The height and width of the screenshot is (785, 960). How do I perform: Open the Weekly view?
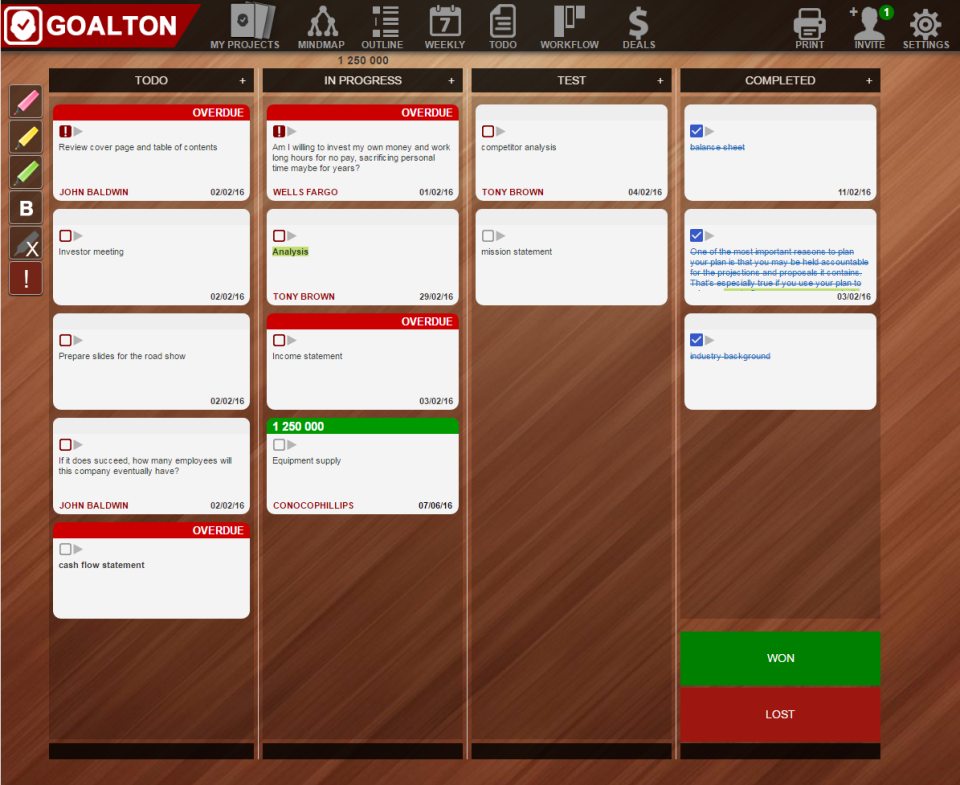pyautogui.click(x=444, y=26)
